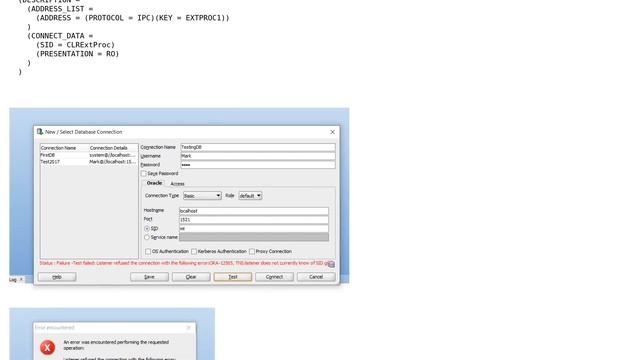Click the Save button
The image size is (640, 360).
coord(149,277)
